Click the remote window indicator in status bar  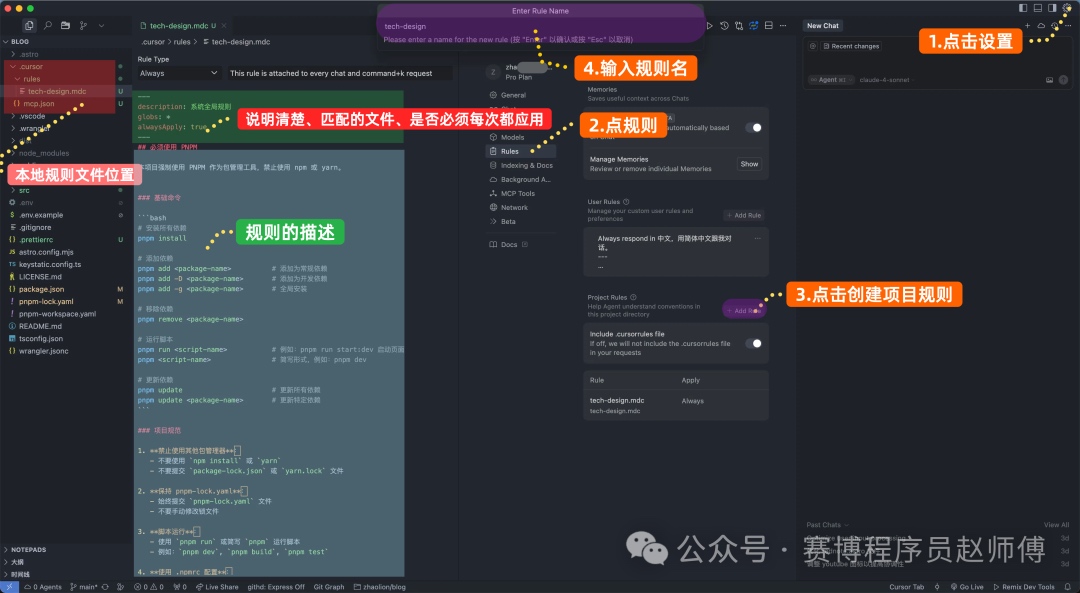(x=9, y=587)
